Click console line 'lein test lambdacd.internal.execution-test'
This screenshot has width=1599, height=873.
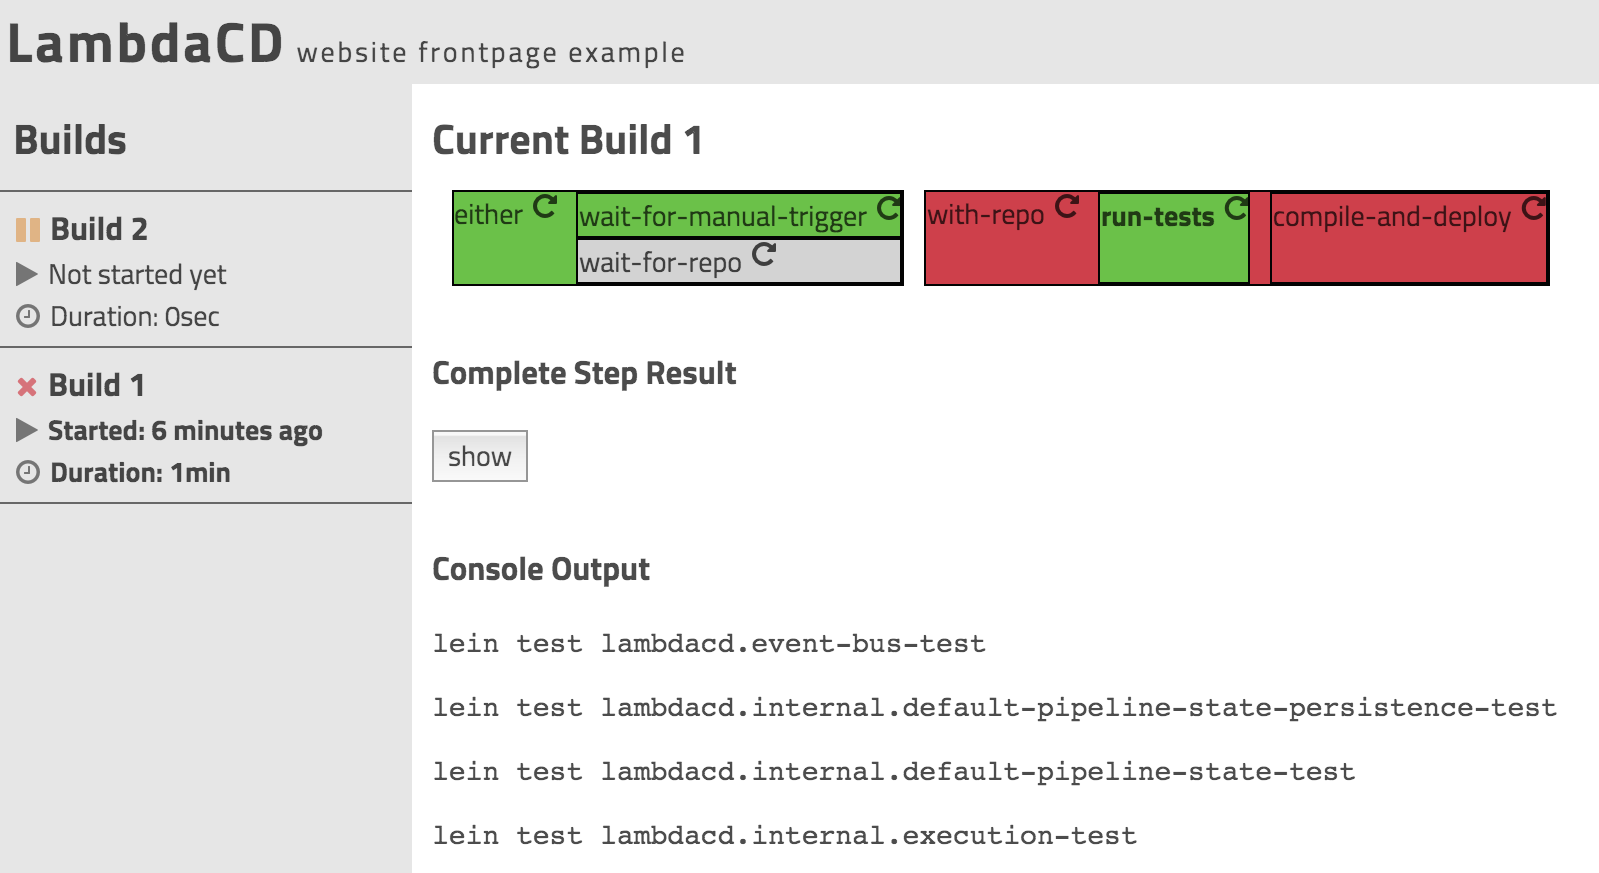pos(785,836)
